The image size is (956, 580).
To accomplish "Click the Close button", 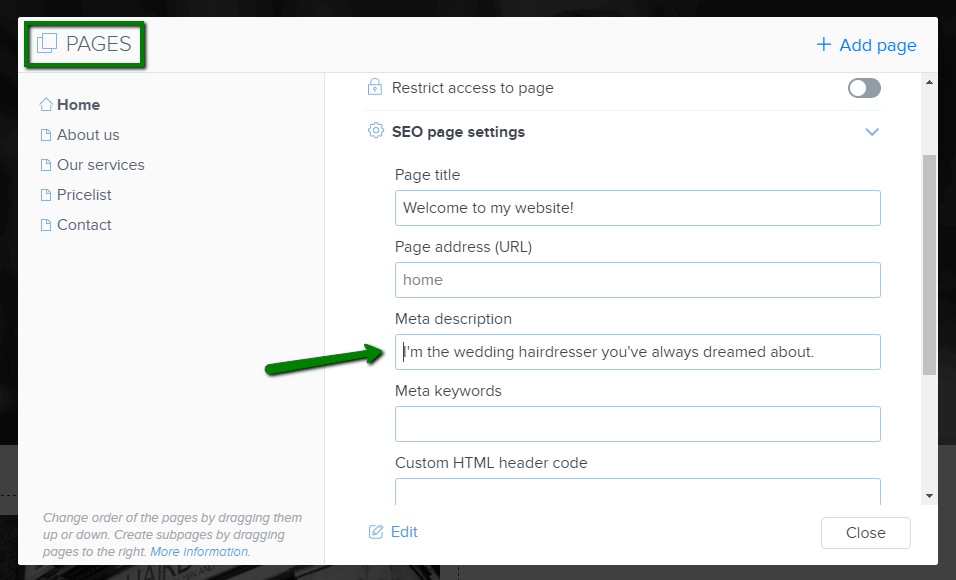I will (865, 532).
